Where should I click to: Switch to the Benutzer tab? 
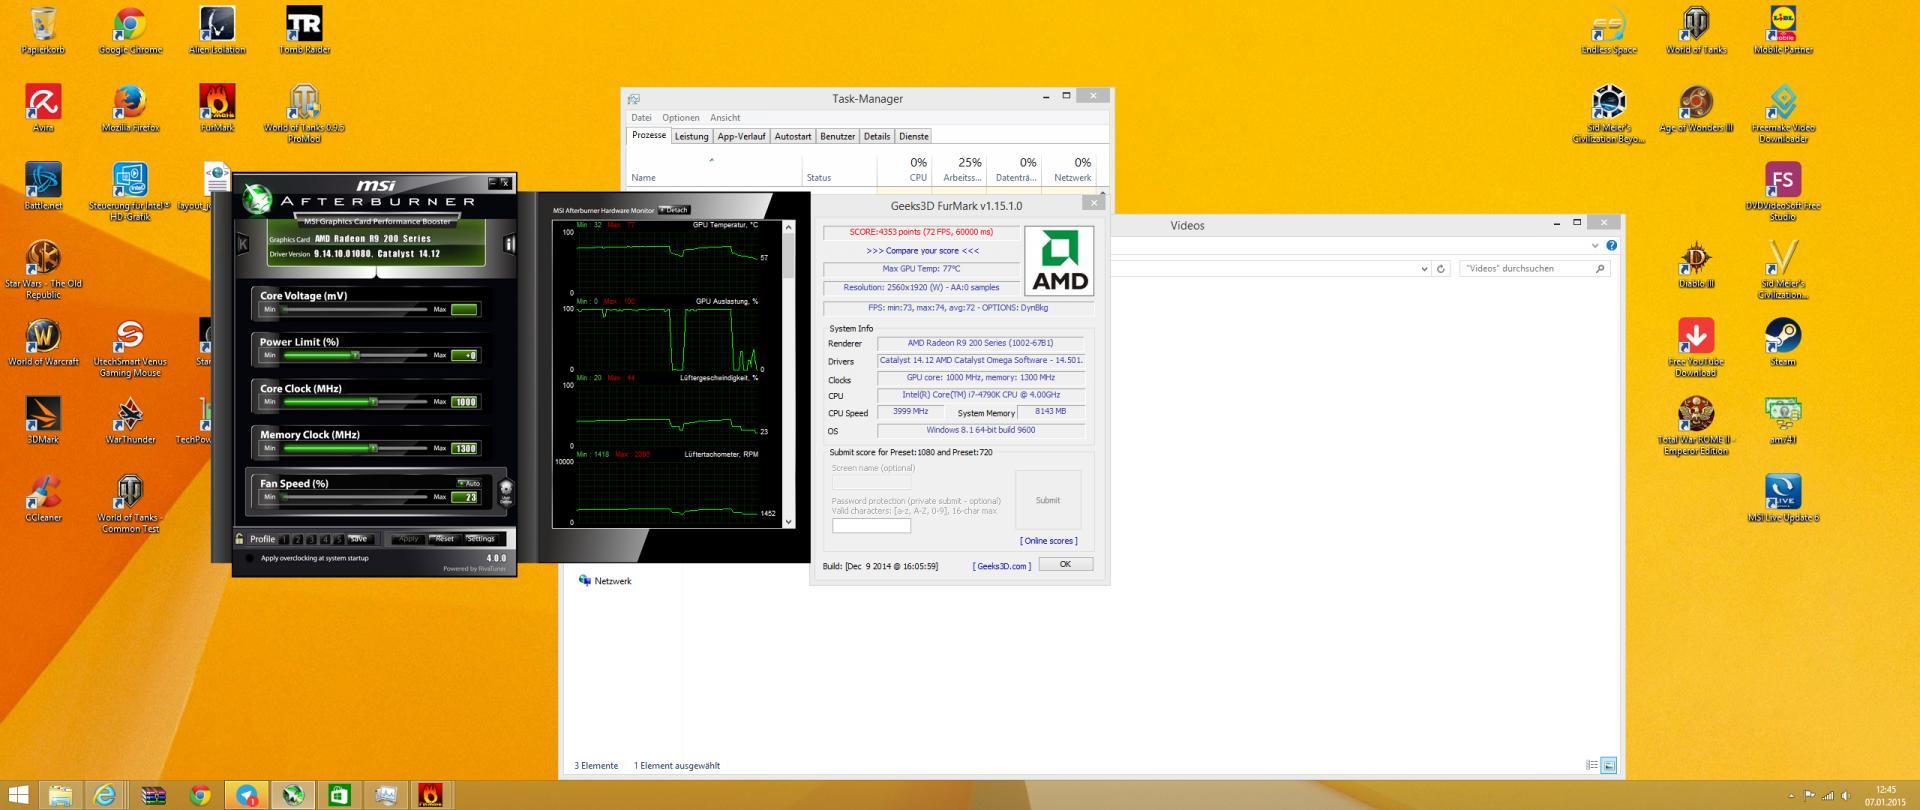[838, 136]
